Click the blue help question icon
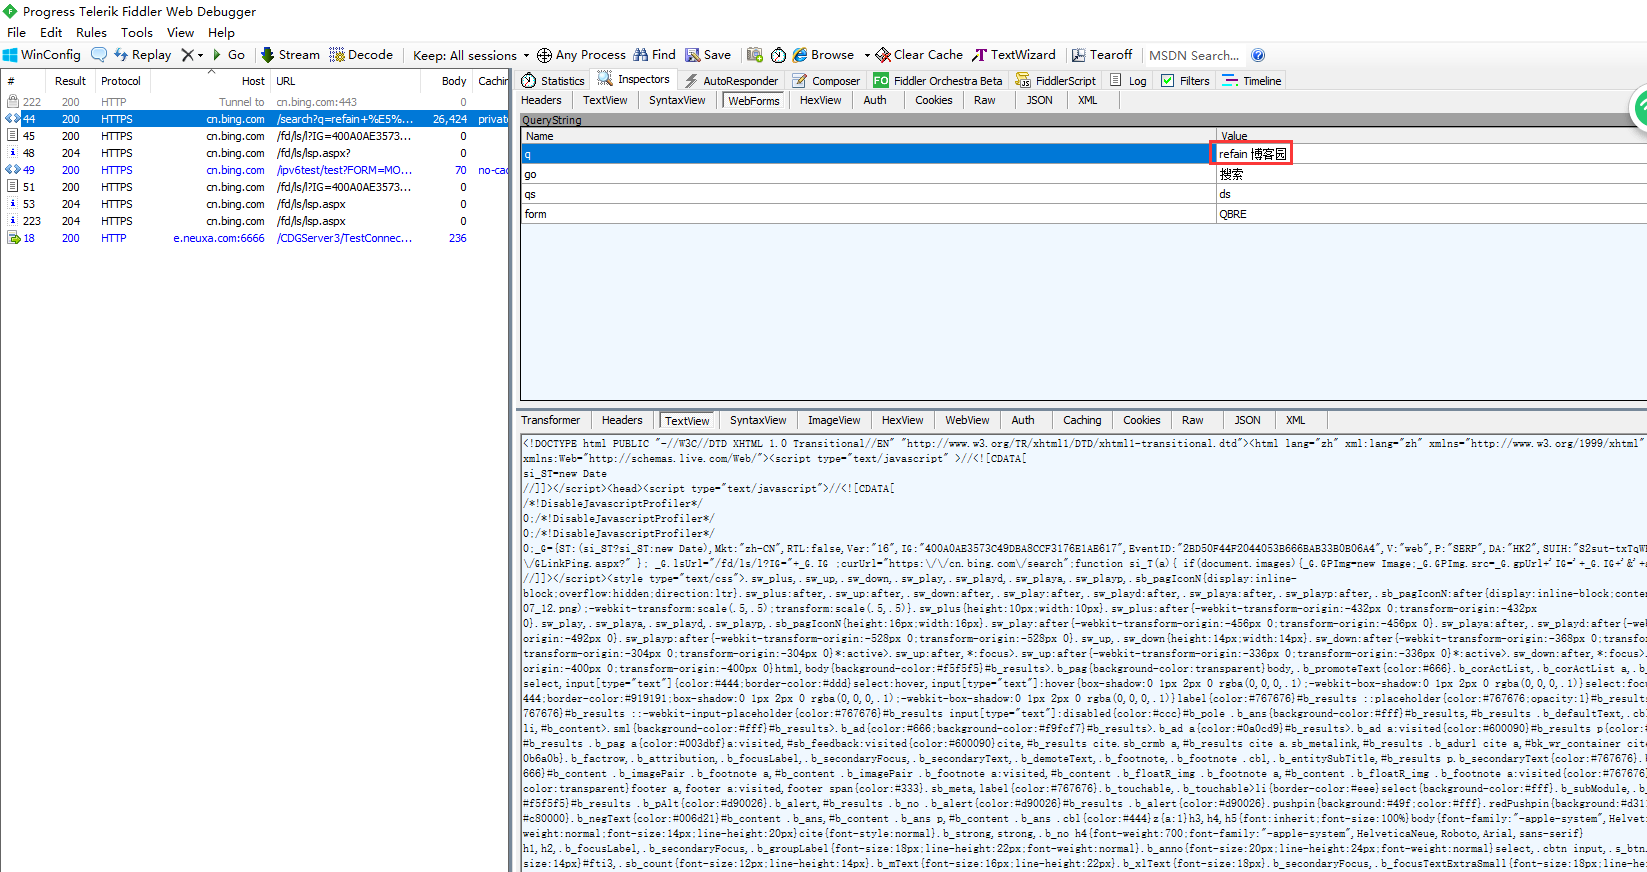The image size is (1647, 872). point(1258,55)
